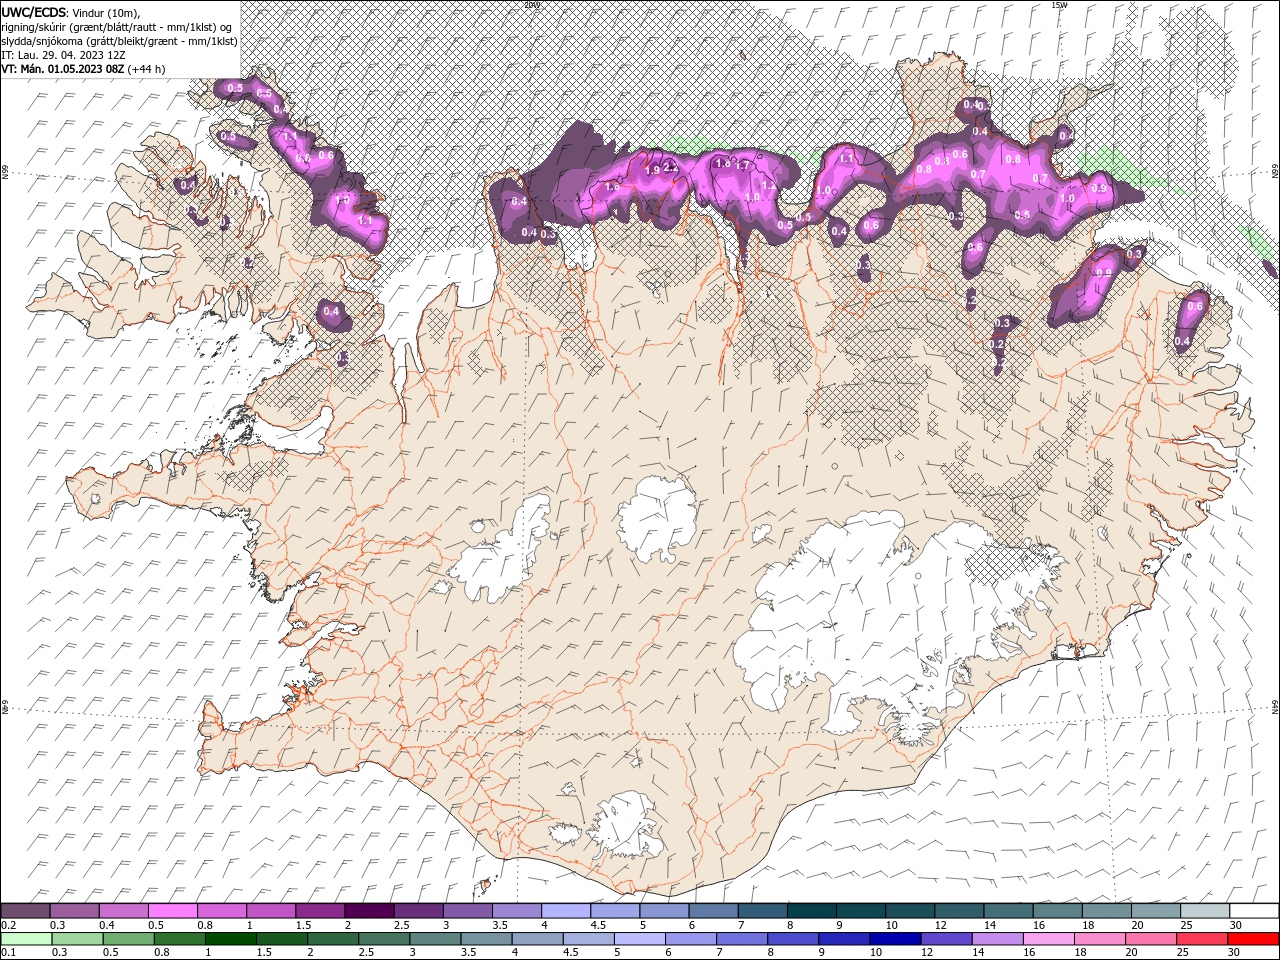
Task: Select lower legend red swatch above 30
Action: point(1251,939)
